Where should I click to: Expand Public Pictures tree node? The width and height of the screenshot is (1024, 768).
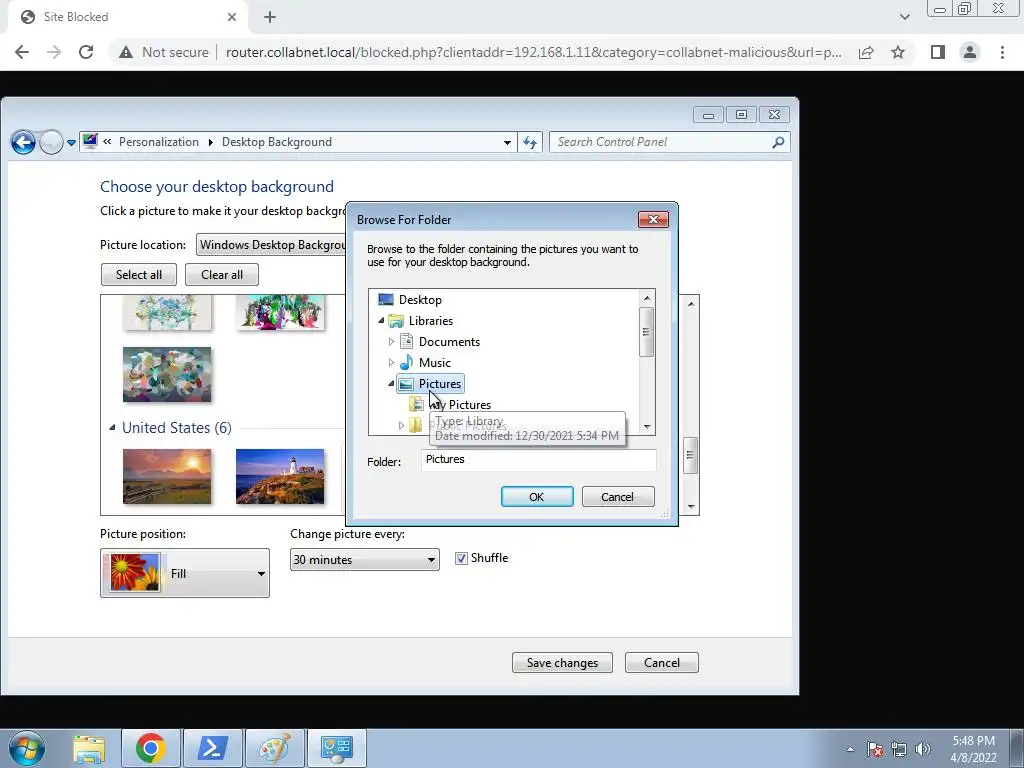coord(401,426)
